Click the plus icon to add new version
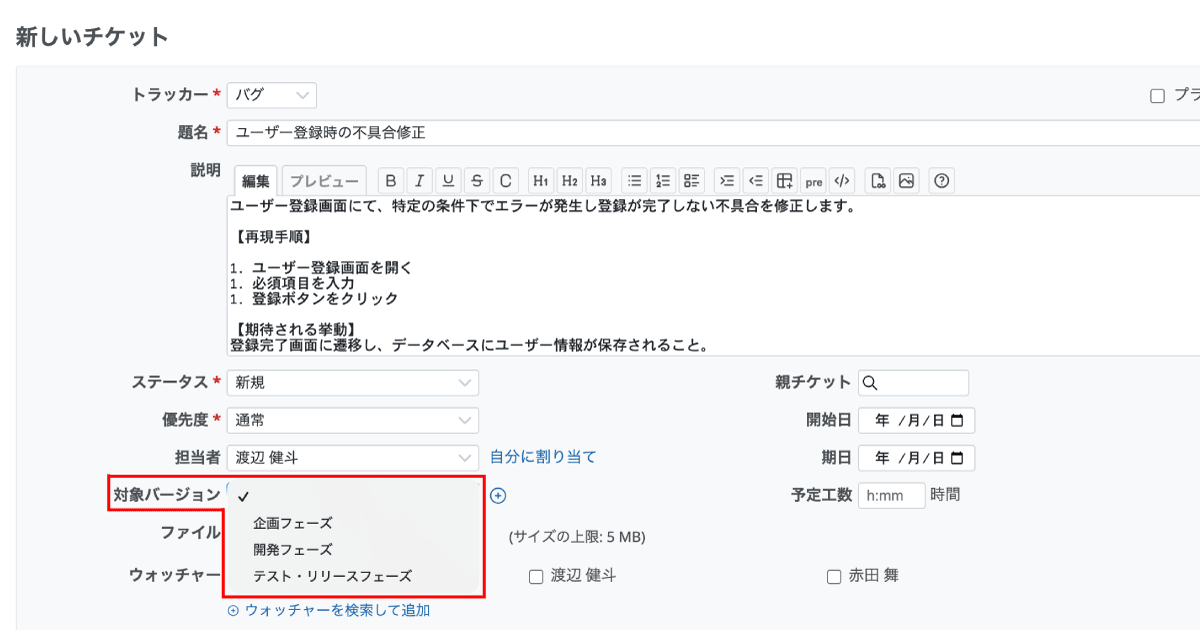 (498, 495)
